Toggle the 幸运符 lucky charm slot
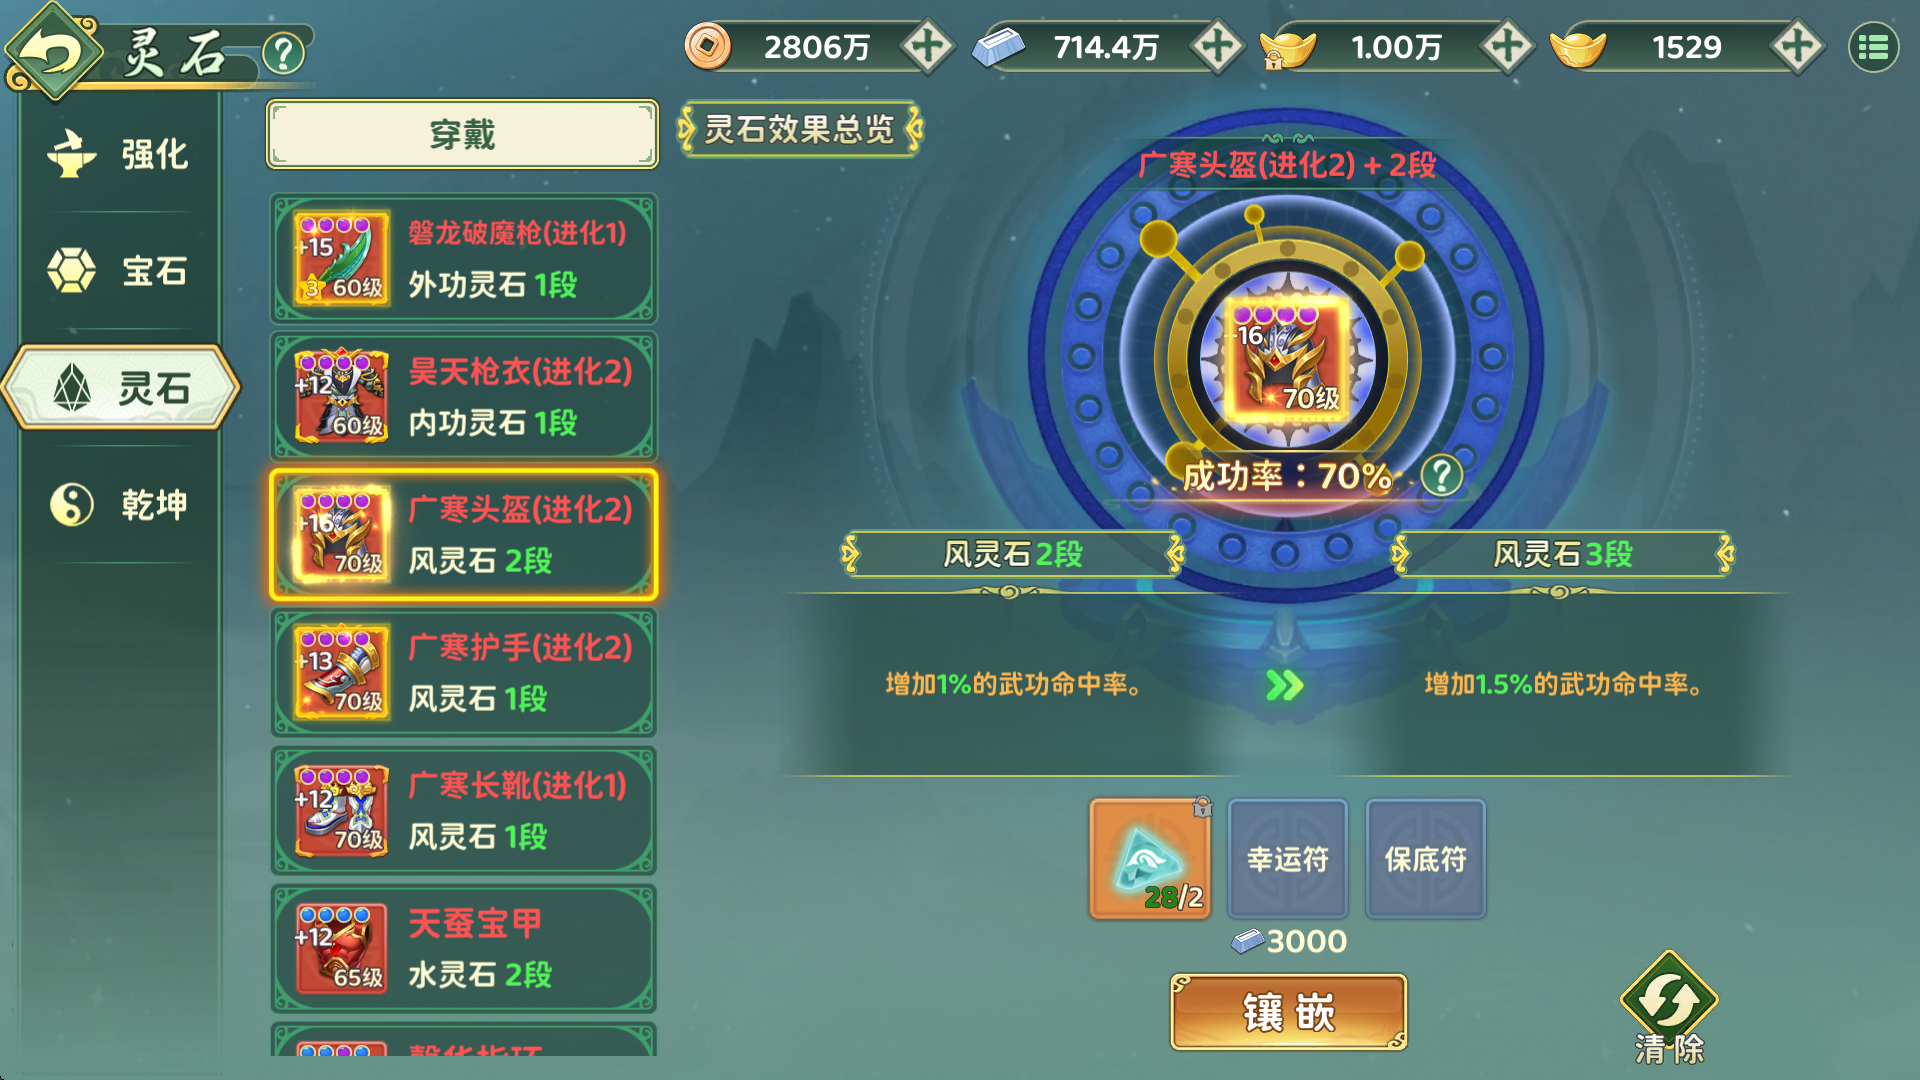The height and width of the screenshot is (1080, 1920). pyautogui.click(x=1287, y=858)
